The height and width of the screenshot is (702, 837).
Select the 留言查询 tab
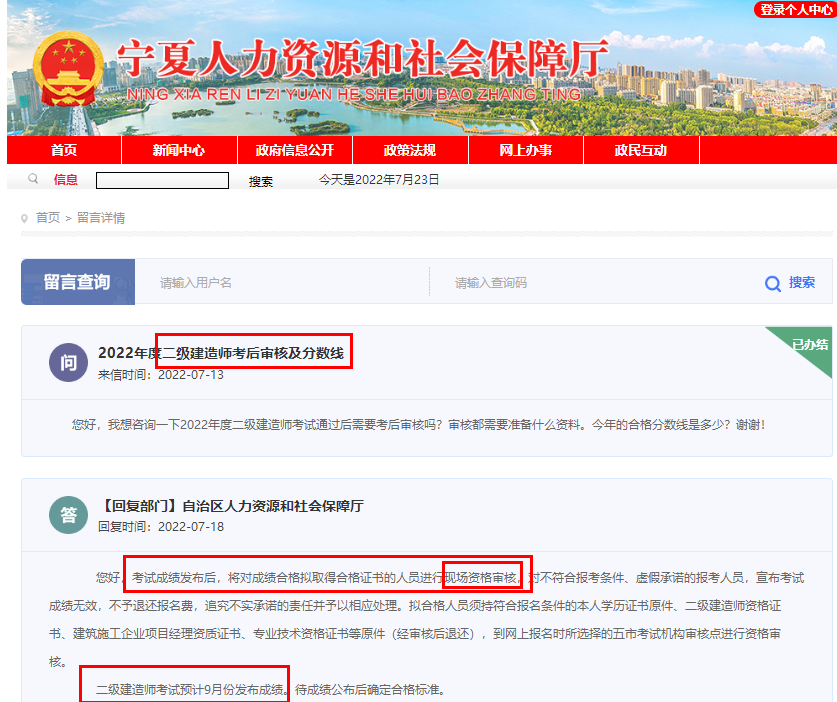(78, 282)
